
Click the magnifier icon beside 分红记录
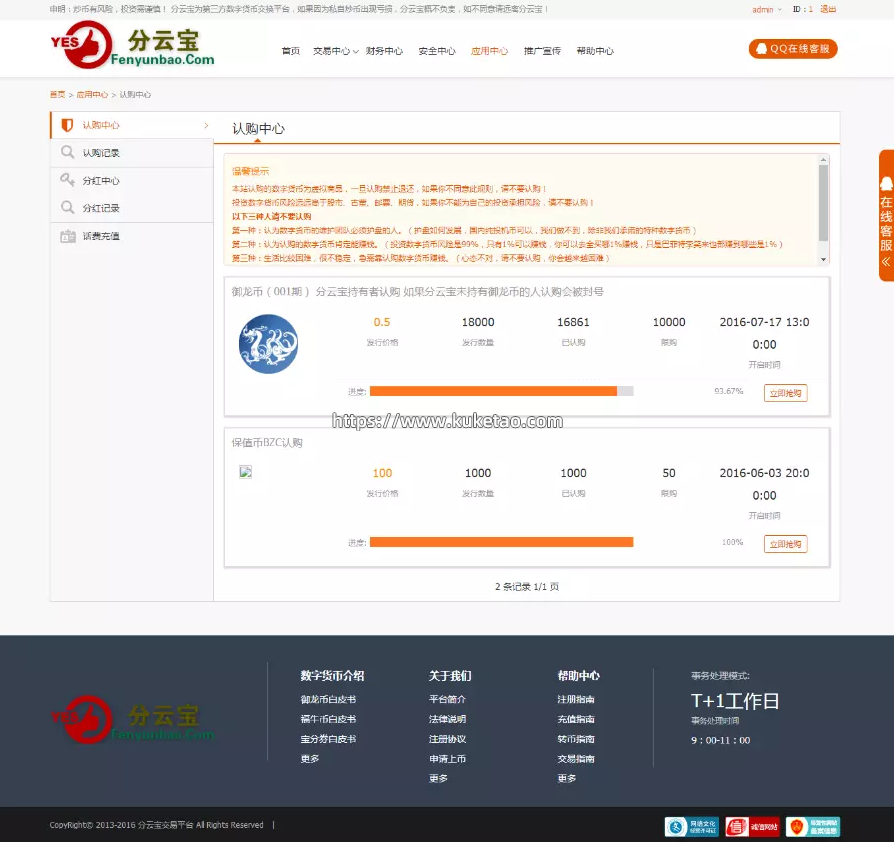coord(67,208)
